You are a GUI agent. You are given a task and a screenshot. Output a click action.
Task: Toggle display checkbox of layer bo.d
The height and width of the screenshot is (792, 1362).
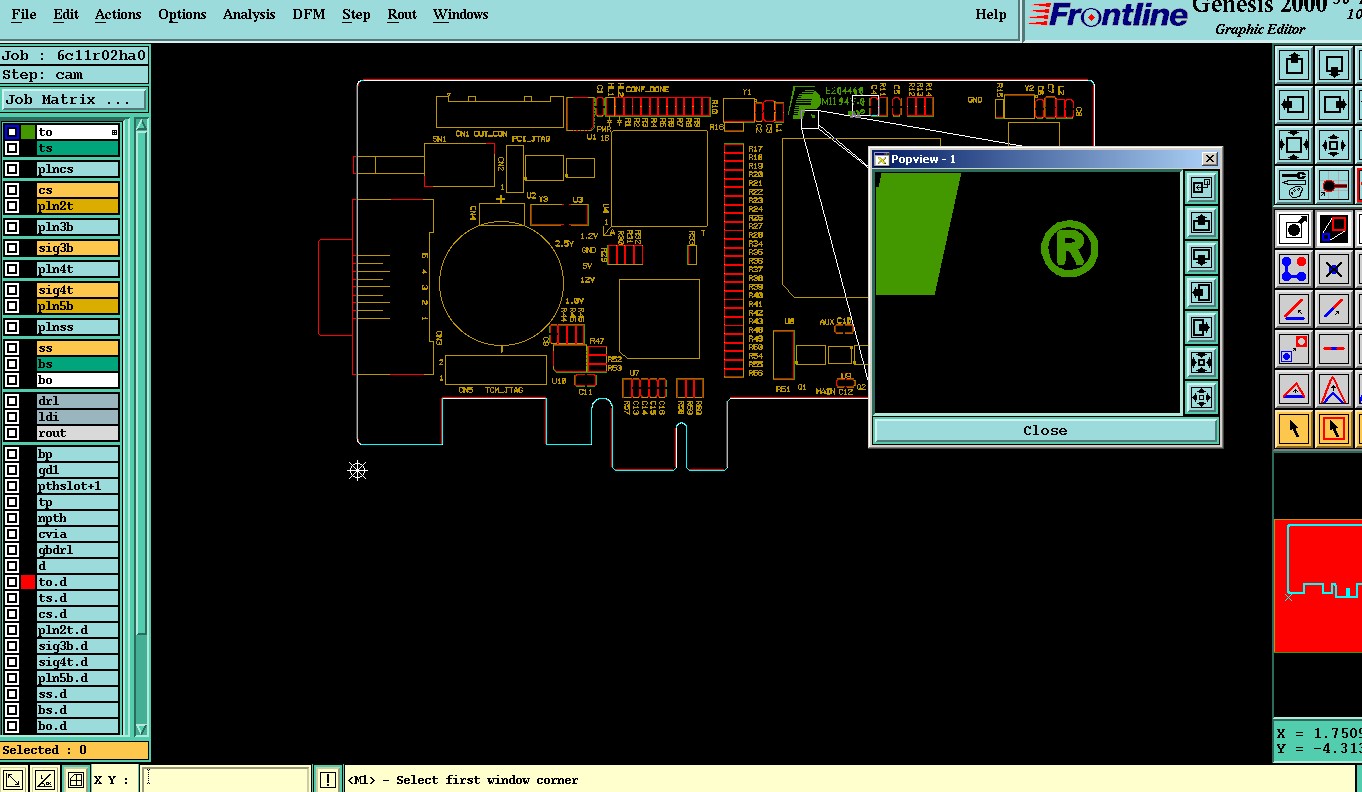coord(12,726)
